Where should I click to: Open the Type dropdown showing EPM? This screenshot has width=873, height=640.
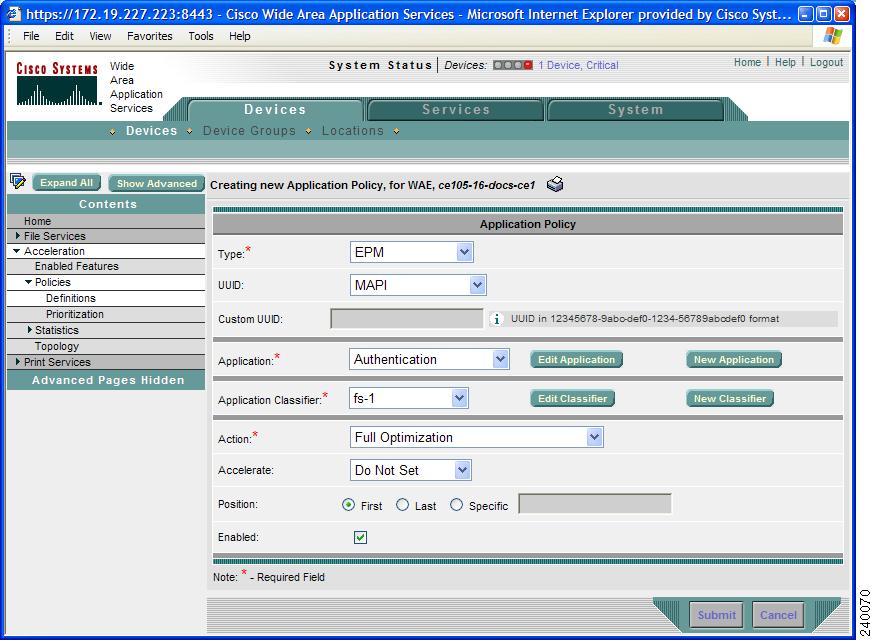[x=411, y=252]
